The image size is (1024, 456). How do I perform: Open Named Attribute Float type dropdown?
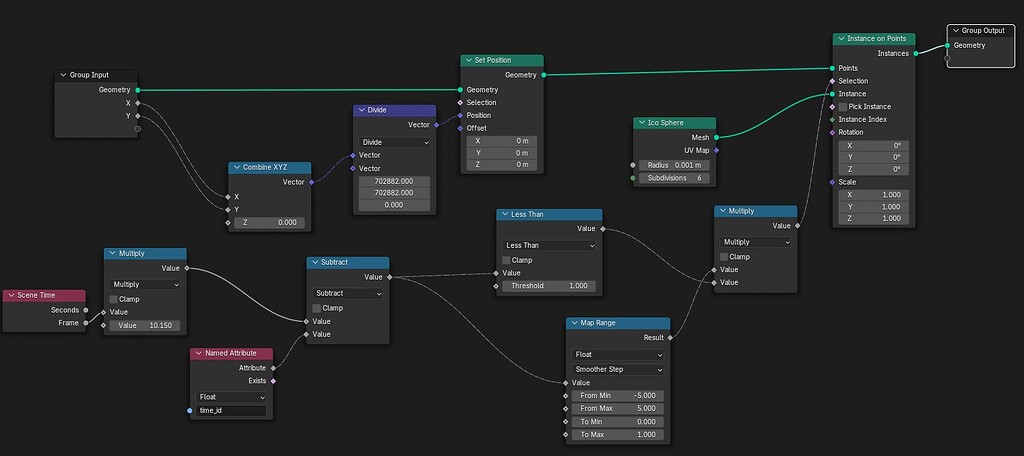click(x=231, y=397)
